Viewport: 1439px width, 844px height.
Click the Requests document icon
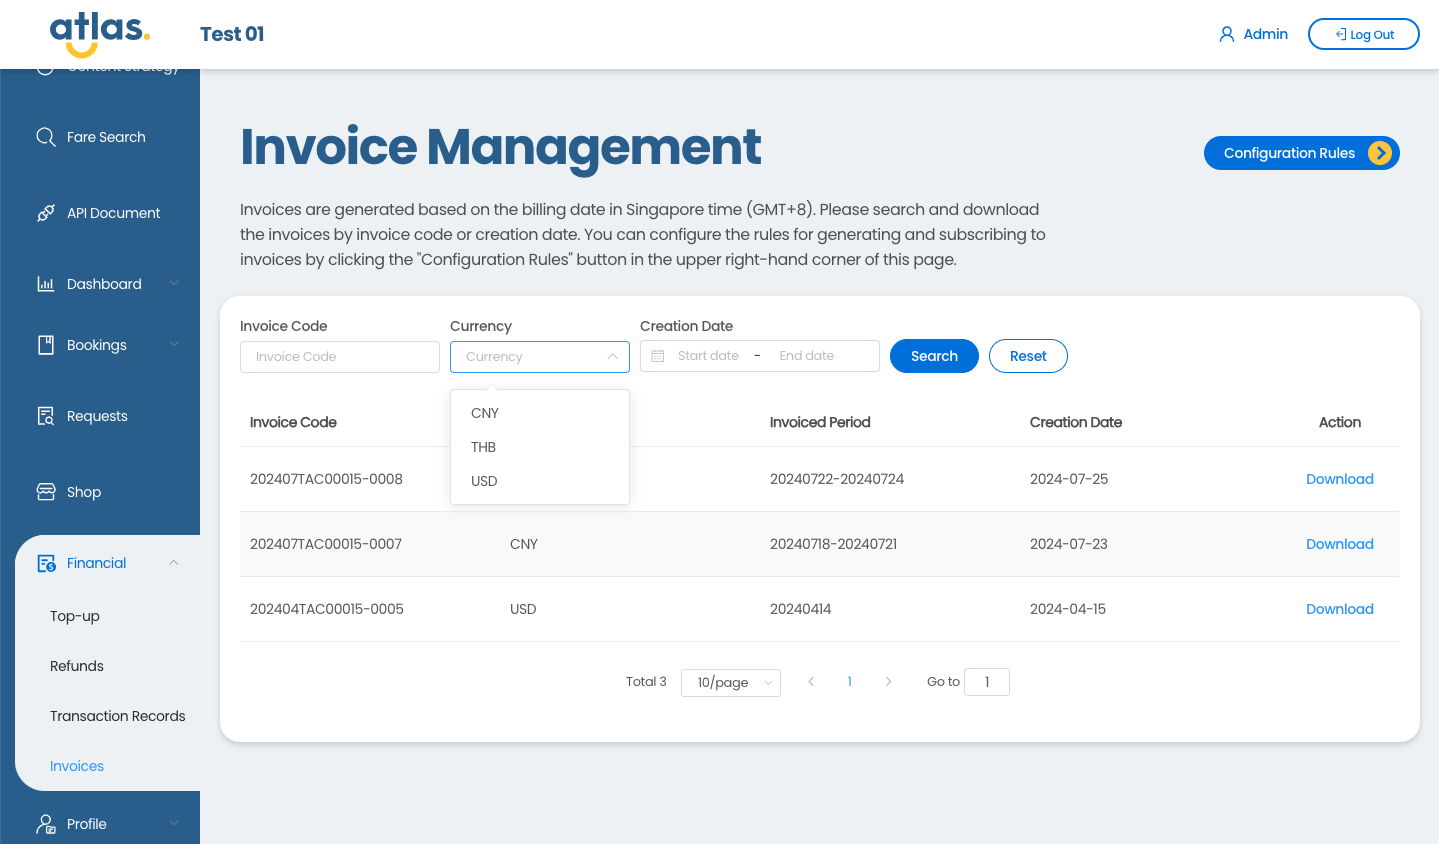click(x=46, y=416)
